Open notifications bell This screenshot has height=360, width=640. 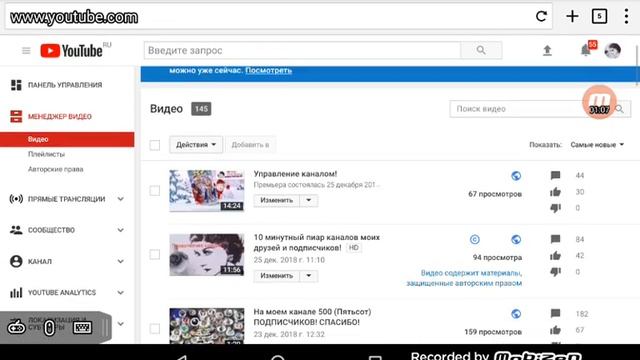[586, 51]
